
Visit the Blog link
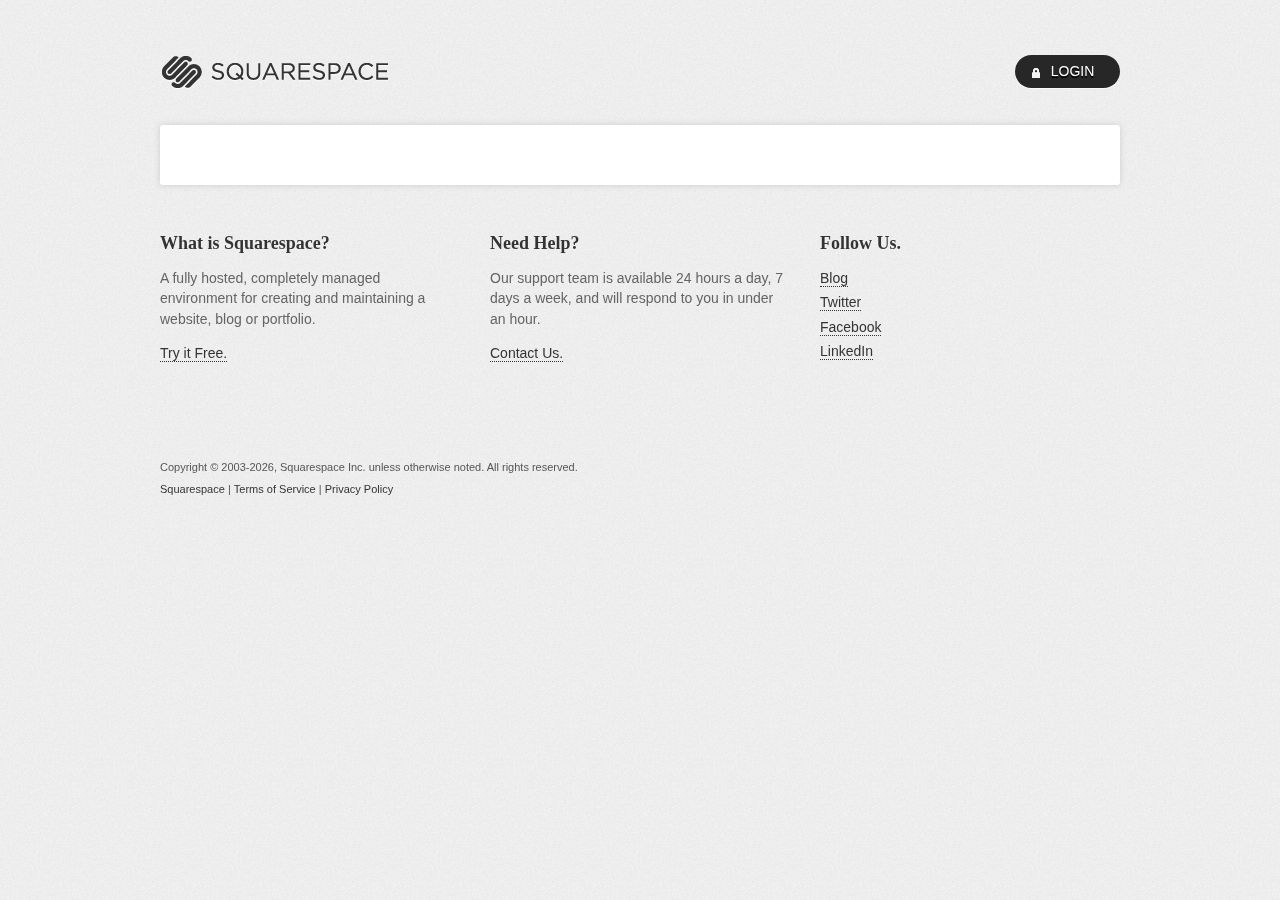tap(834, 278)
